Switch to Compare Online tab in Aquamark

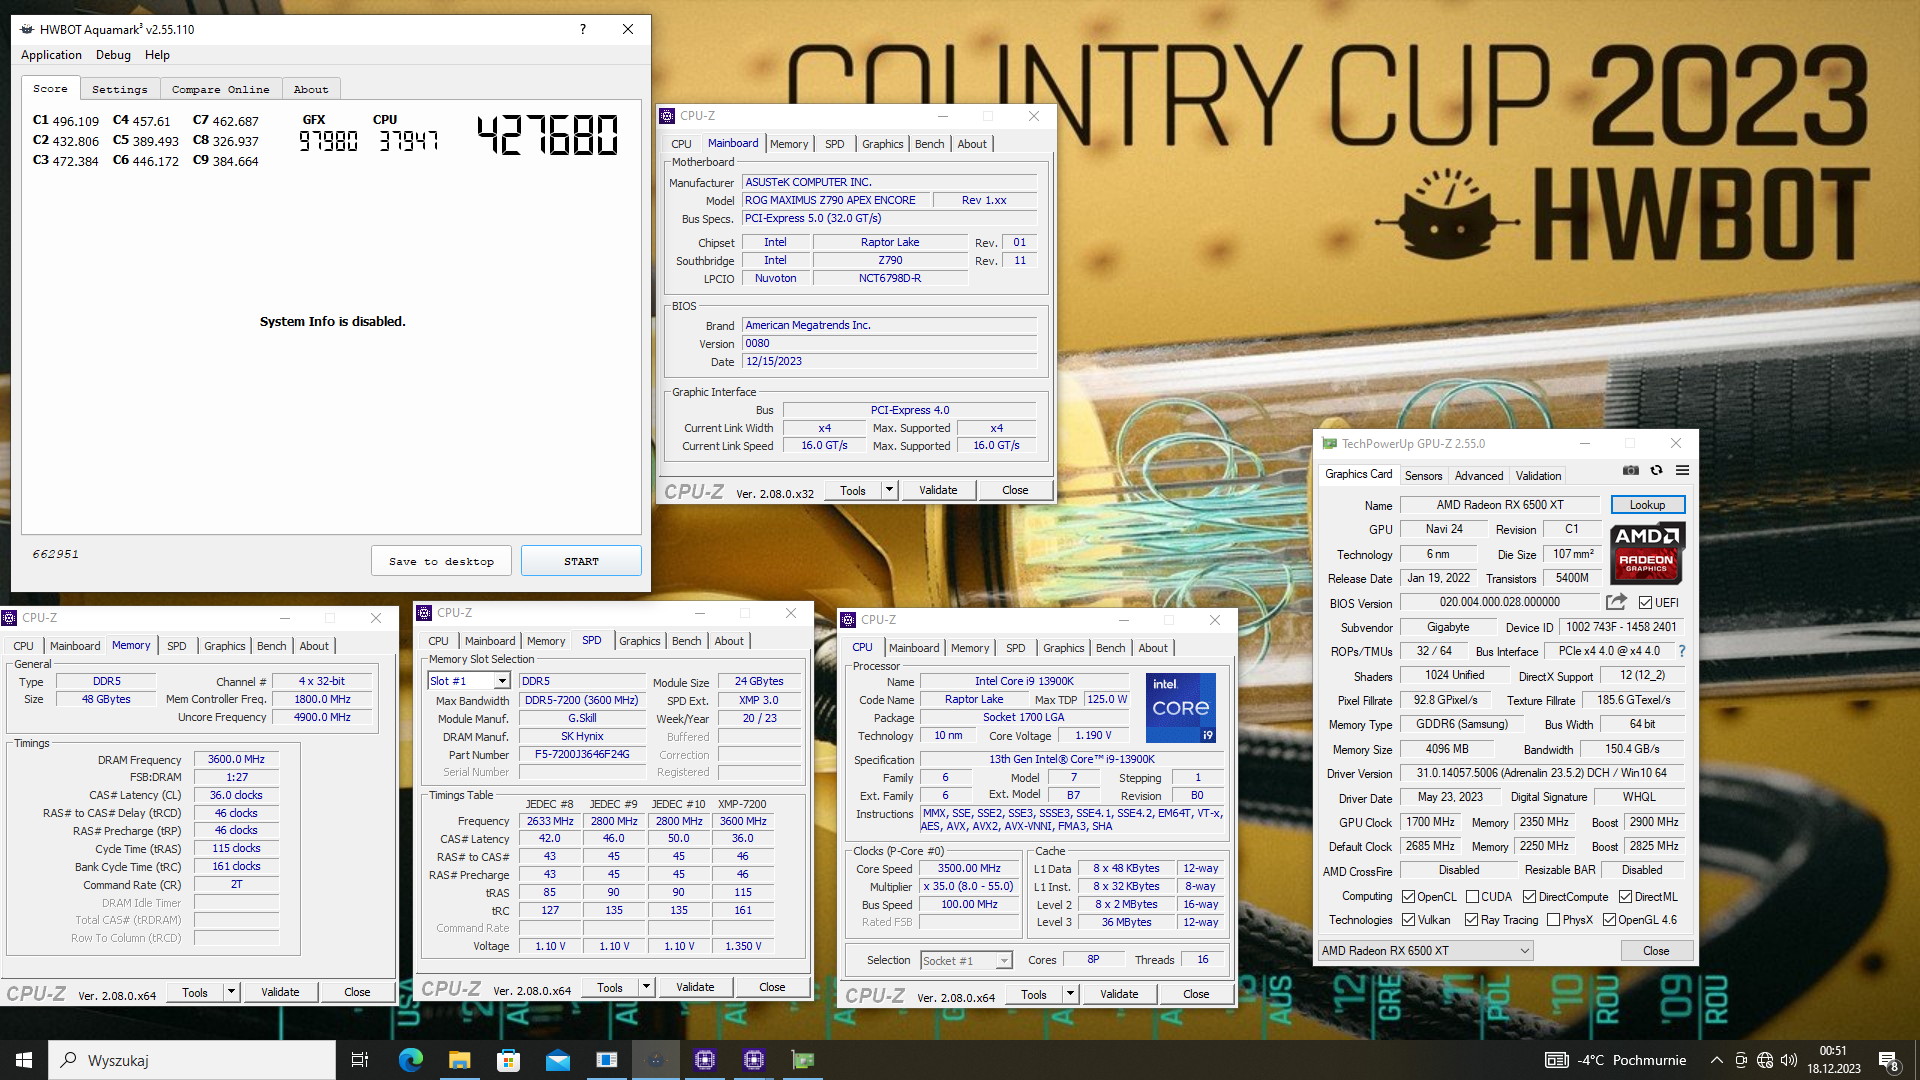coord(220,89)
